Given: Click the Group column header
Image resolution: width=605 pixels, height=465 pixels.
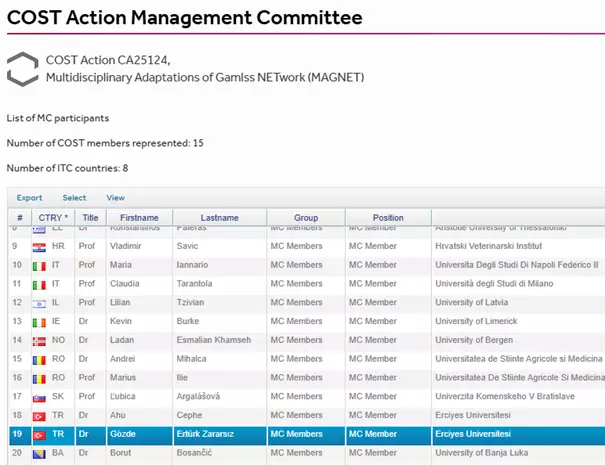Looking at the screenshot, I should [306, 218].
